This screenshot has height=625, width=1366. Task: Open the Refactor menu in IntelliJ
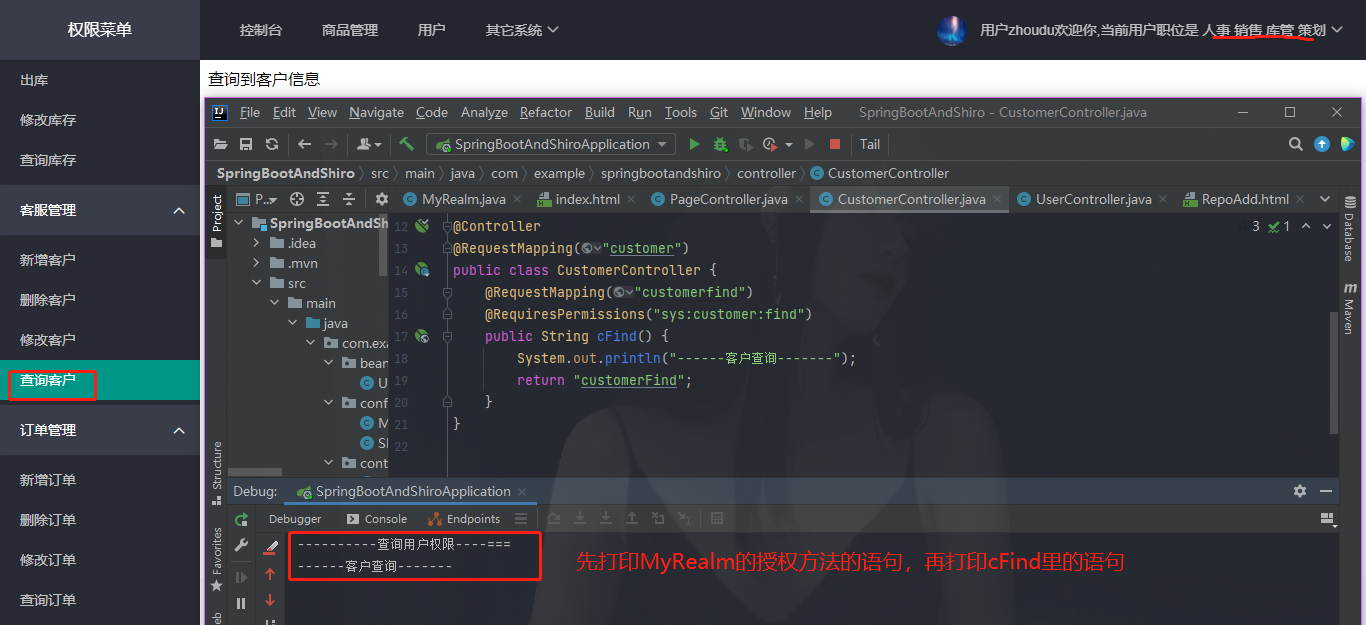point(546,112)
